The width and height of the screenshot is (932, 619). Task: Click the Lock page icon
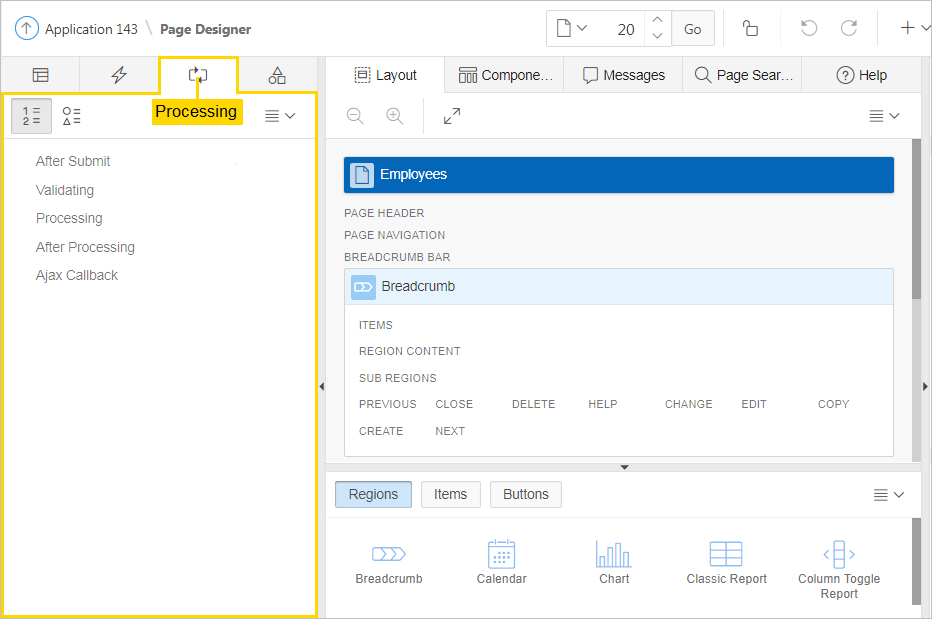point(750,29)
